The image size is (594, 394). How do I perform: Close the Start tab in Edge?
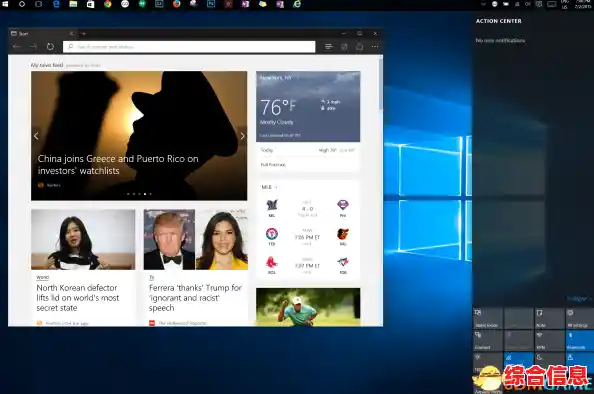pyautogui.click(x=71, y=33)
